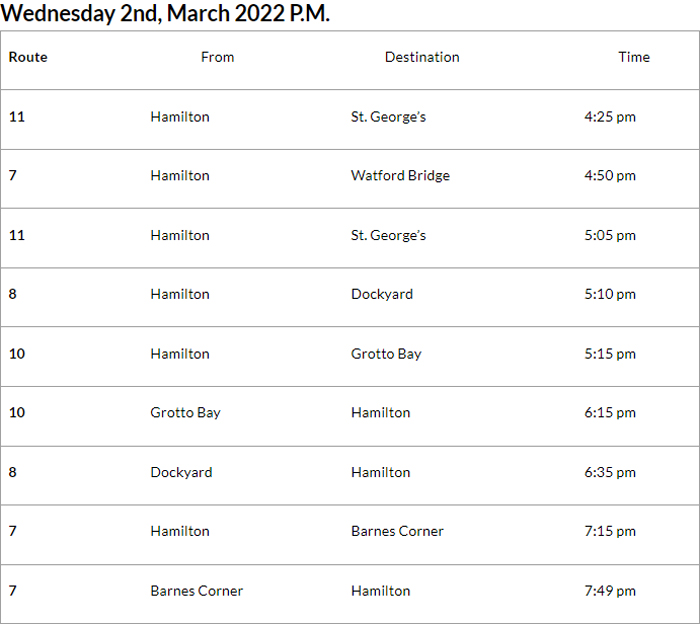
Task: Select the 5:10 pm time cell
Action: pyautogui.click(x=610, y=294)
